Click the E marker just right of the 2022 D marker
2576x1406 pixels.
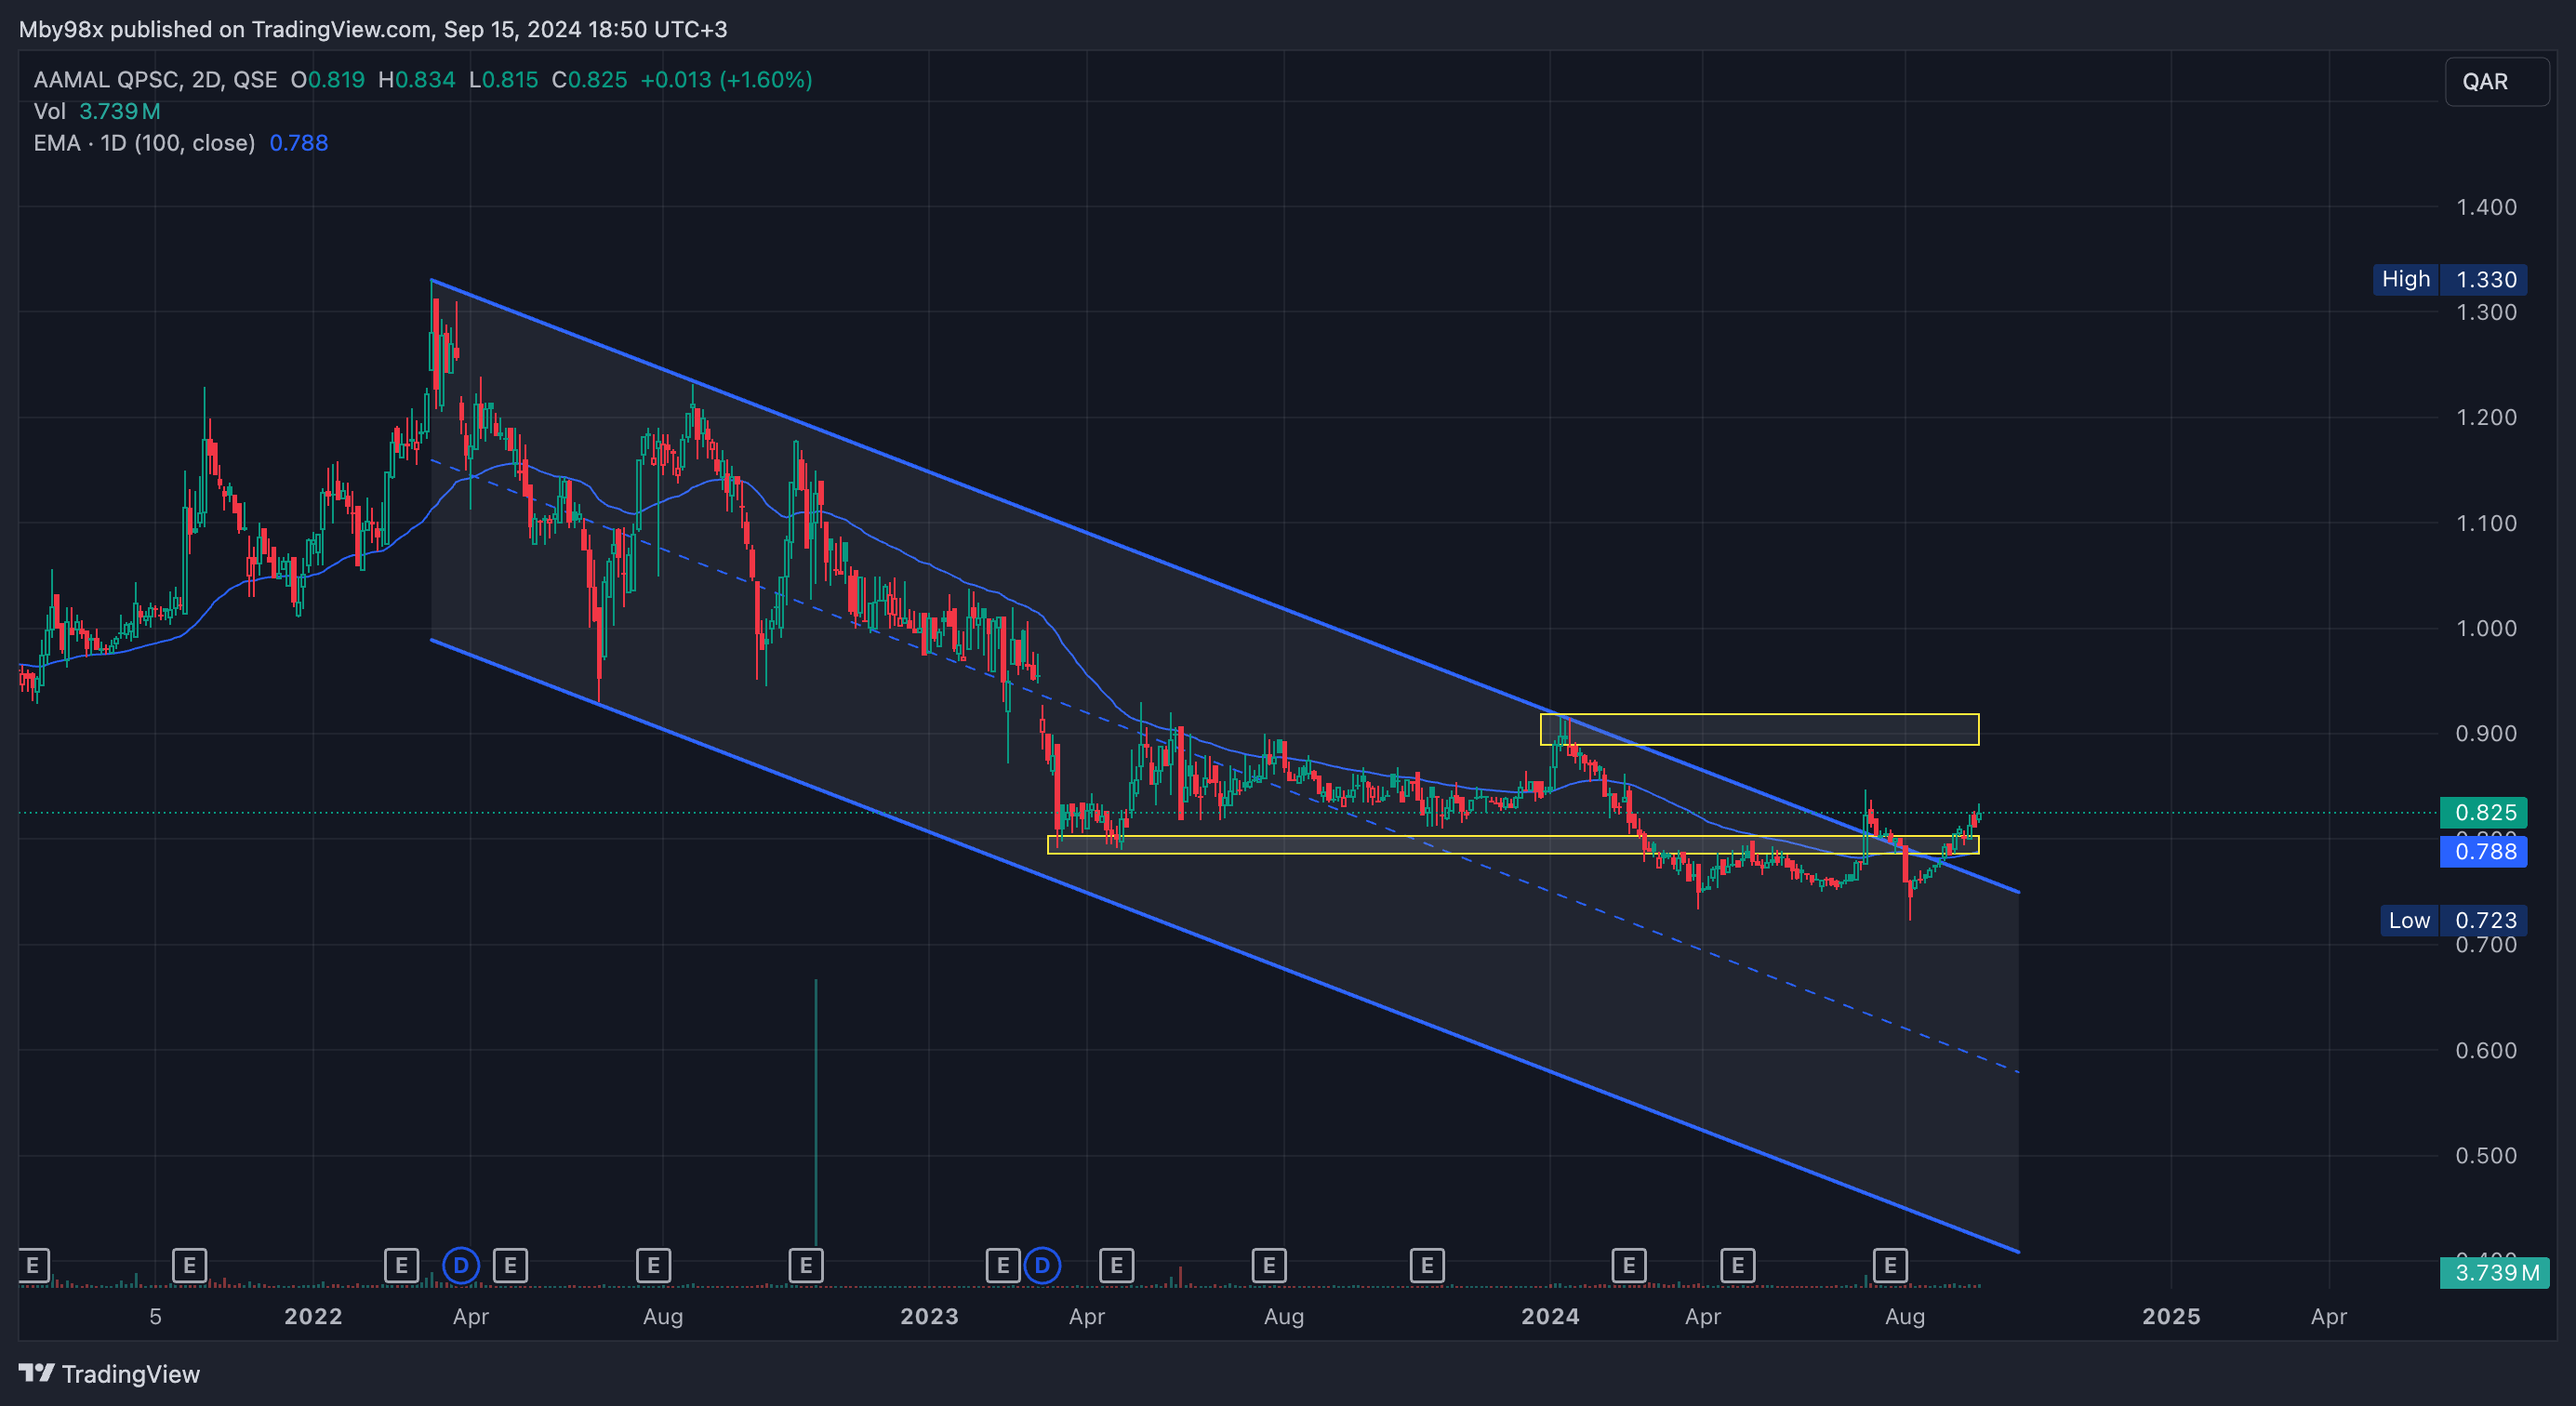tap(510, 1266)
